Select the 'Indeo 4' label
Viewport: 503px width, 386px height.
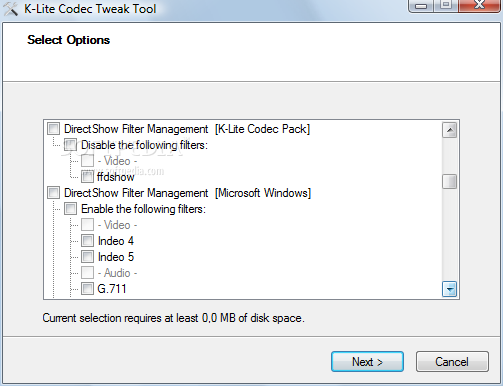(116, 241)
